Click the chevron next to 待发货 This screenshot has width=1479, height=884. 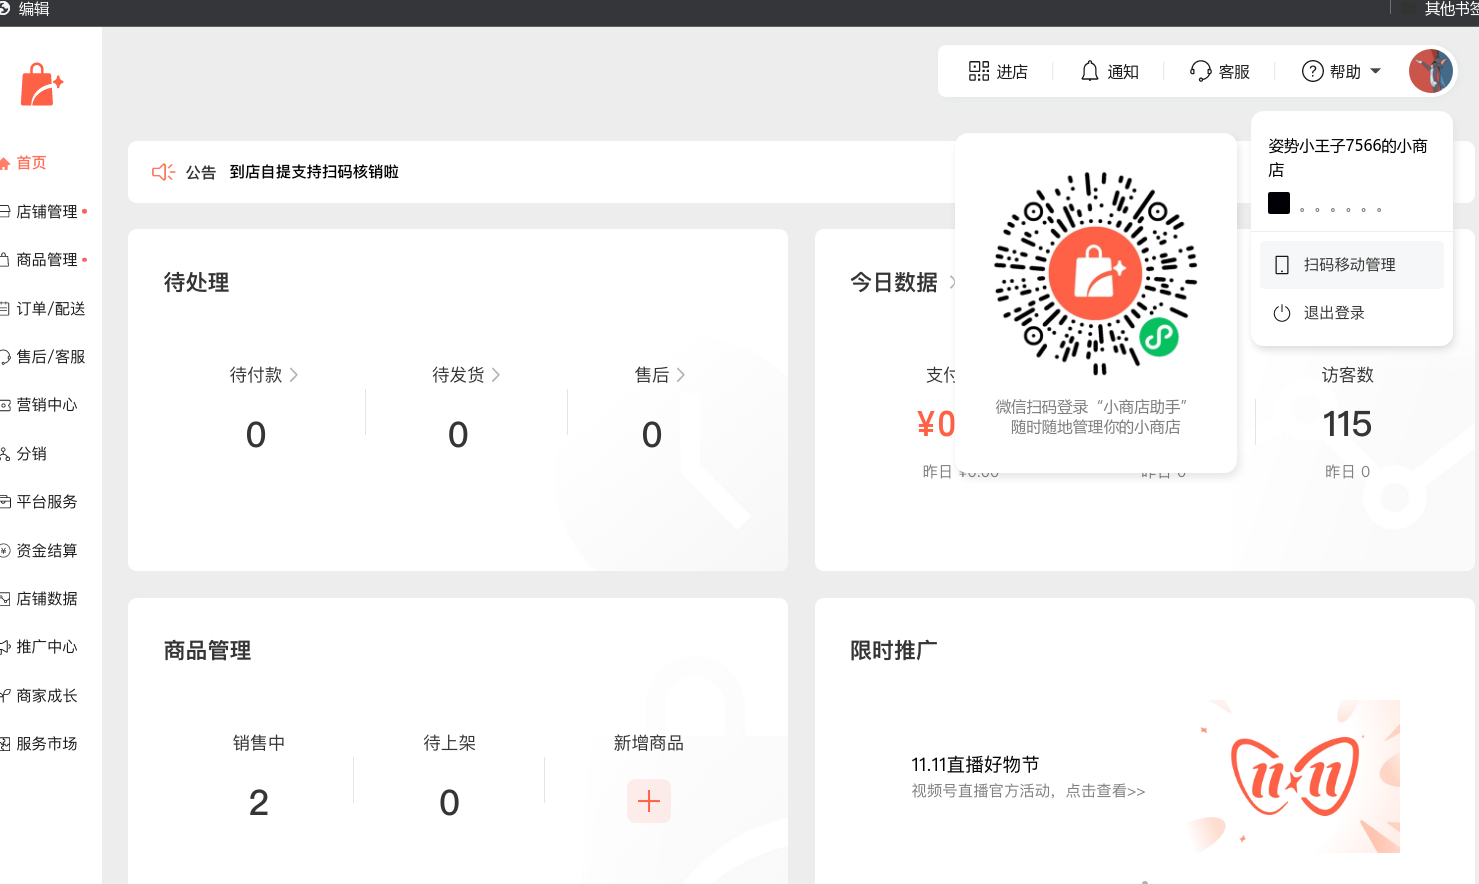pyautogui.click(x=496, y=375)
